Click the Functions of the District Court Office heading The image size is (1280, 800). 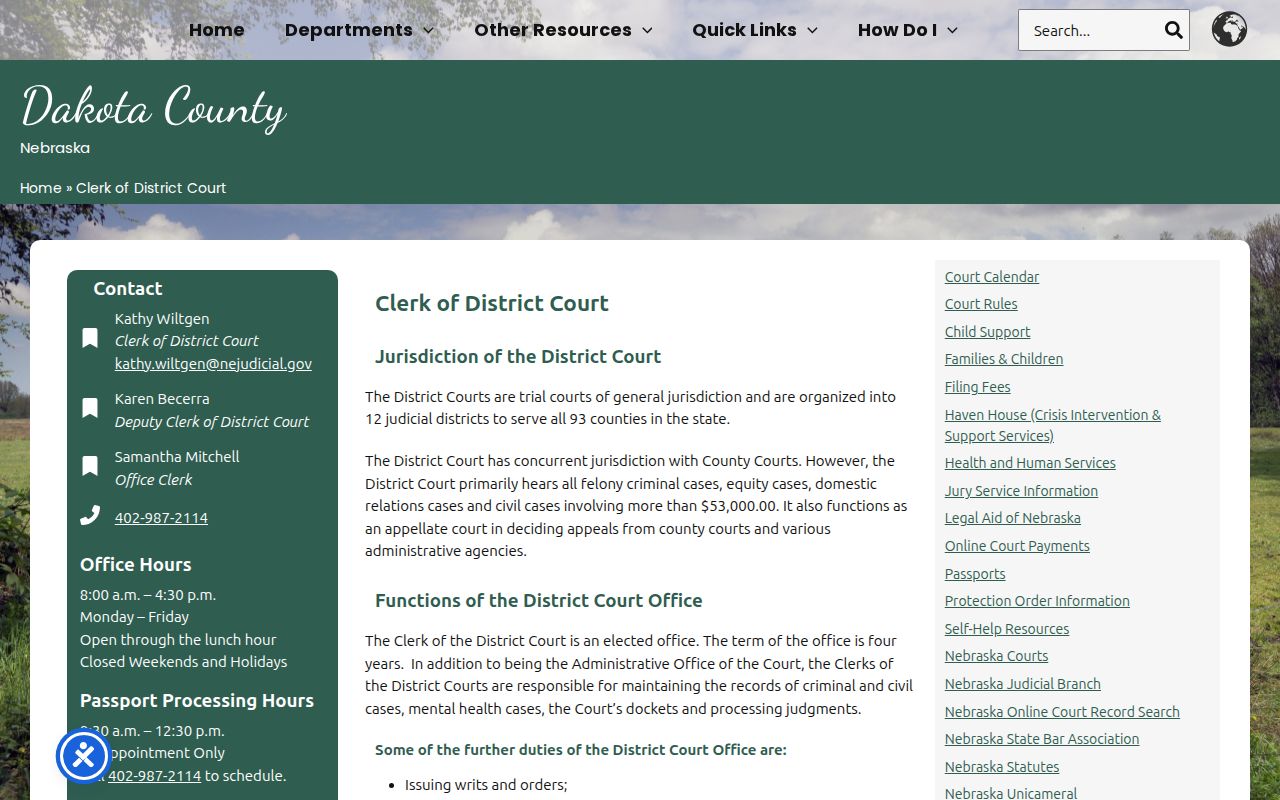pos(539,600)
